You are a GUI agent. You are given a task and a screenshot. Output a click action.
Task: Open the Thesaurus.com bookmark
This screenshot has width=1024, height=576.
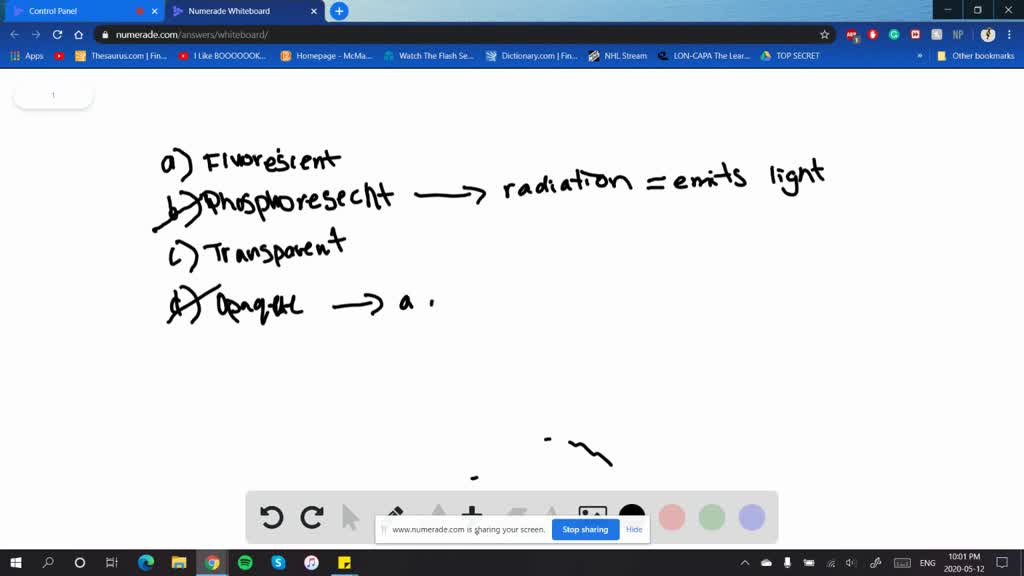(121, 56)
